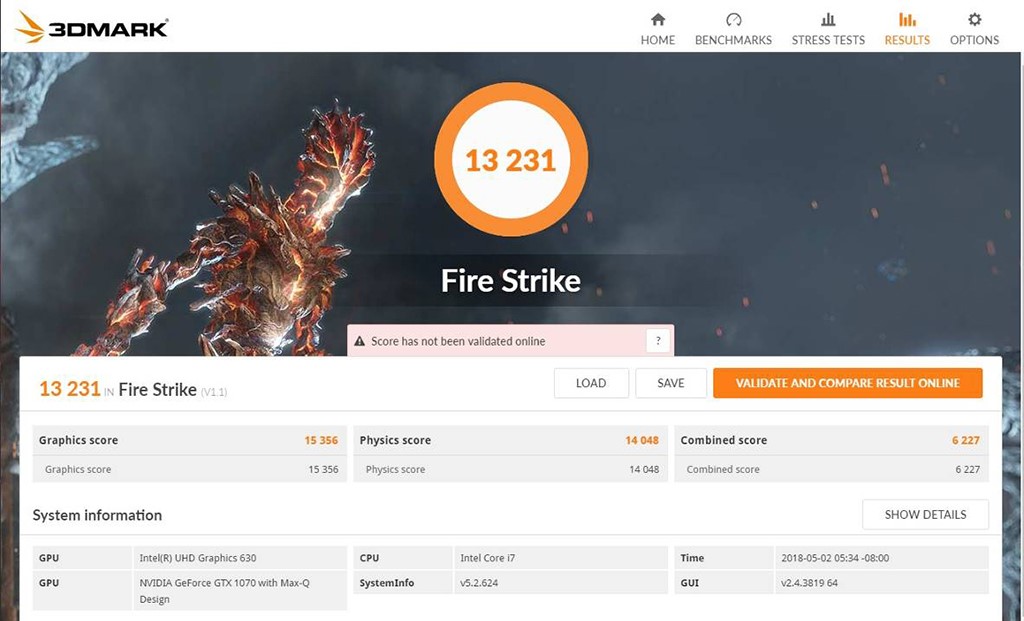The image size is (1024, 621).
Task: Click the Options gear icon
Action: tap(974, 19)
